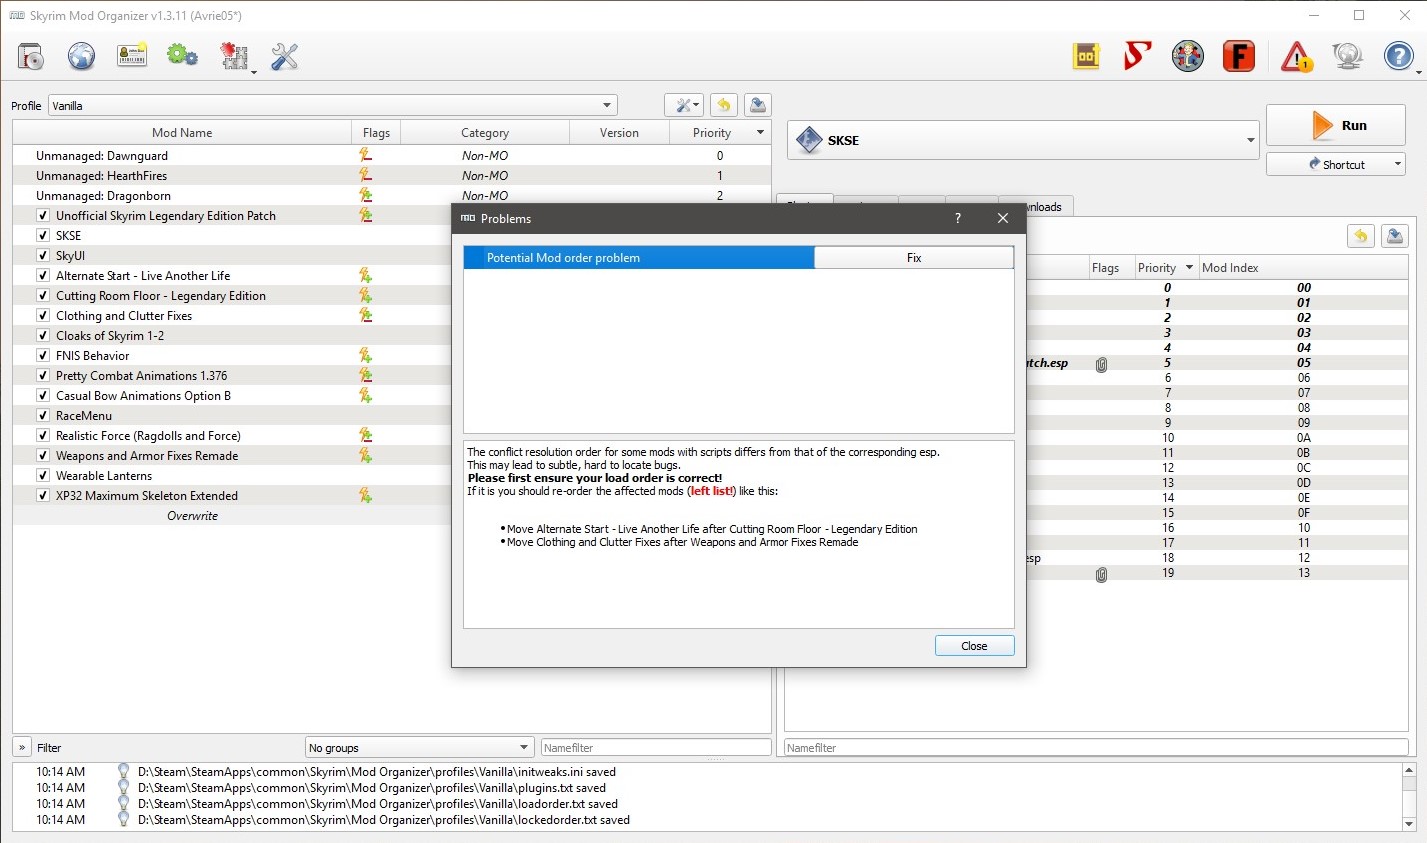The image size is (1427, 843).
Task: Open Help with the blue question icon
Action: pyautogui.click(x=1398, y=57)
